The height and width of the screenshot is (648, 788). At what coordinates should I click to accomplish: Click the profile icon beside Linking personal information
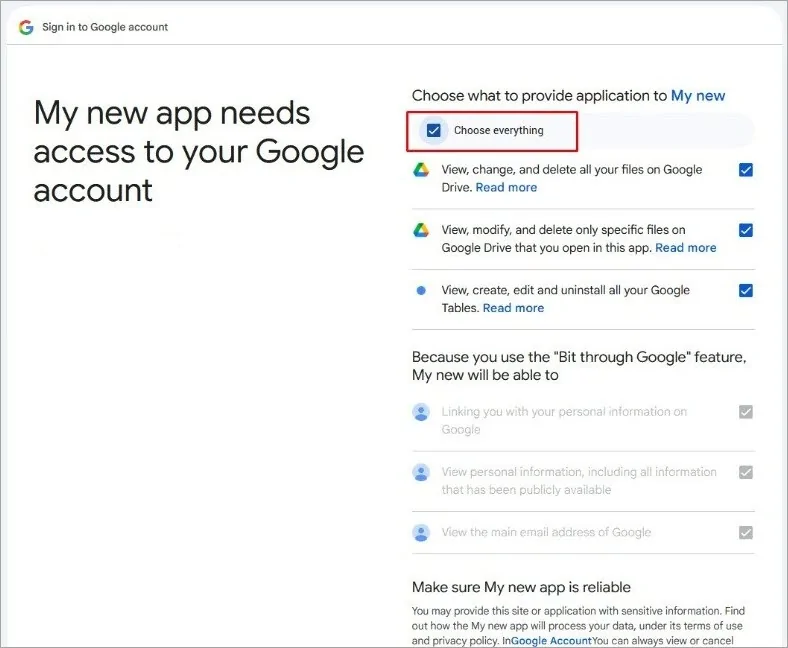[421, 412]
